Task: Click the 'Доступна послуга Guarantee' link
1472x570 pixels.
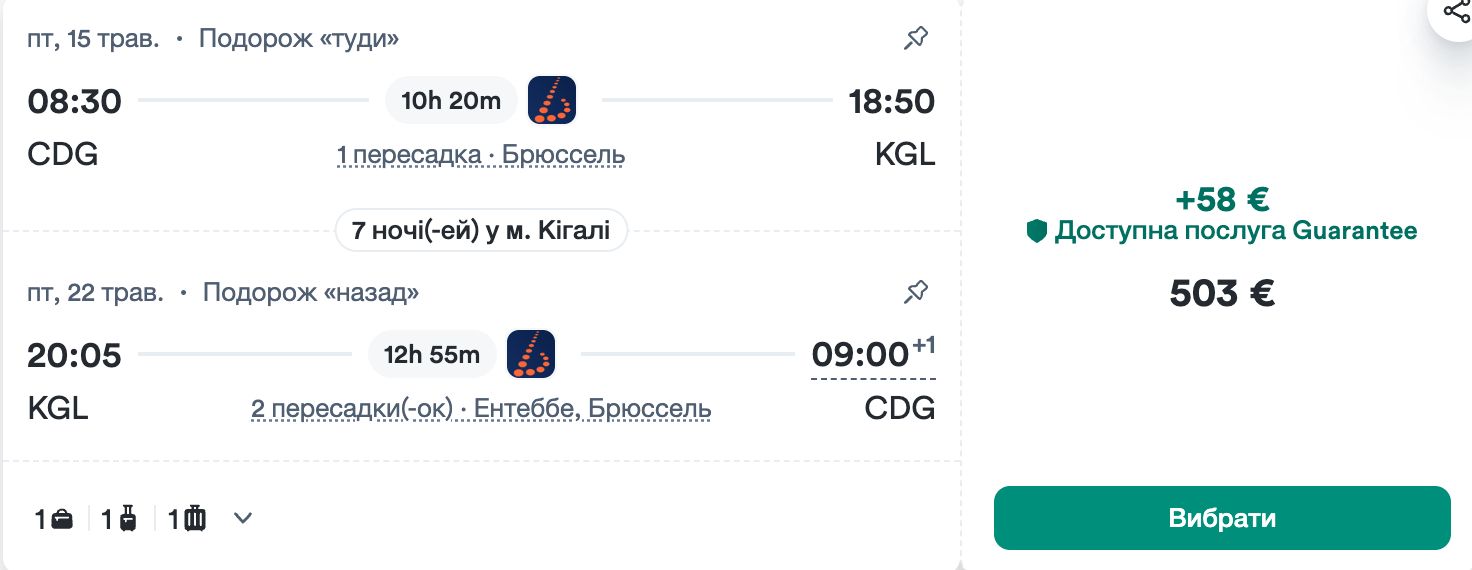Action: [x=1235, y=231]
